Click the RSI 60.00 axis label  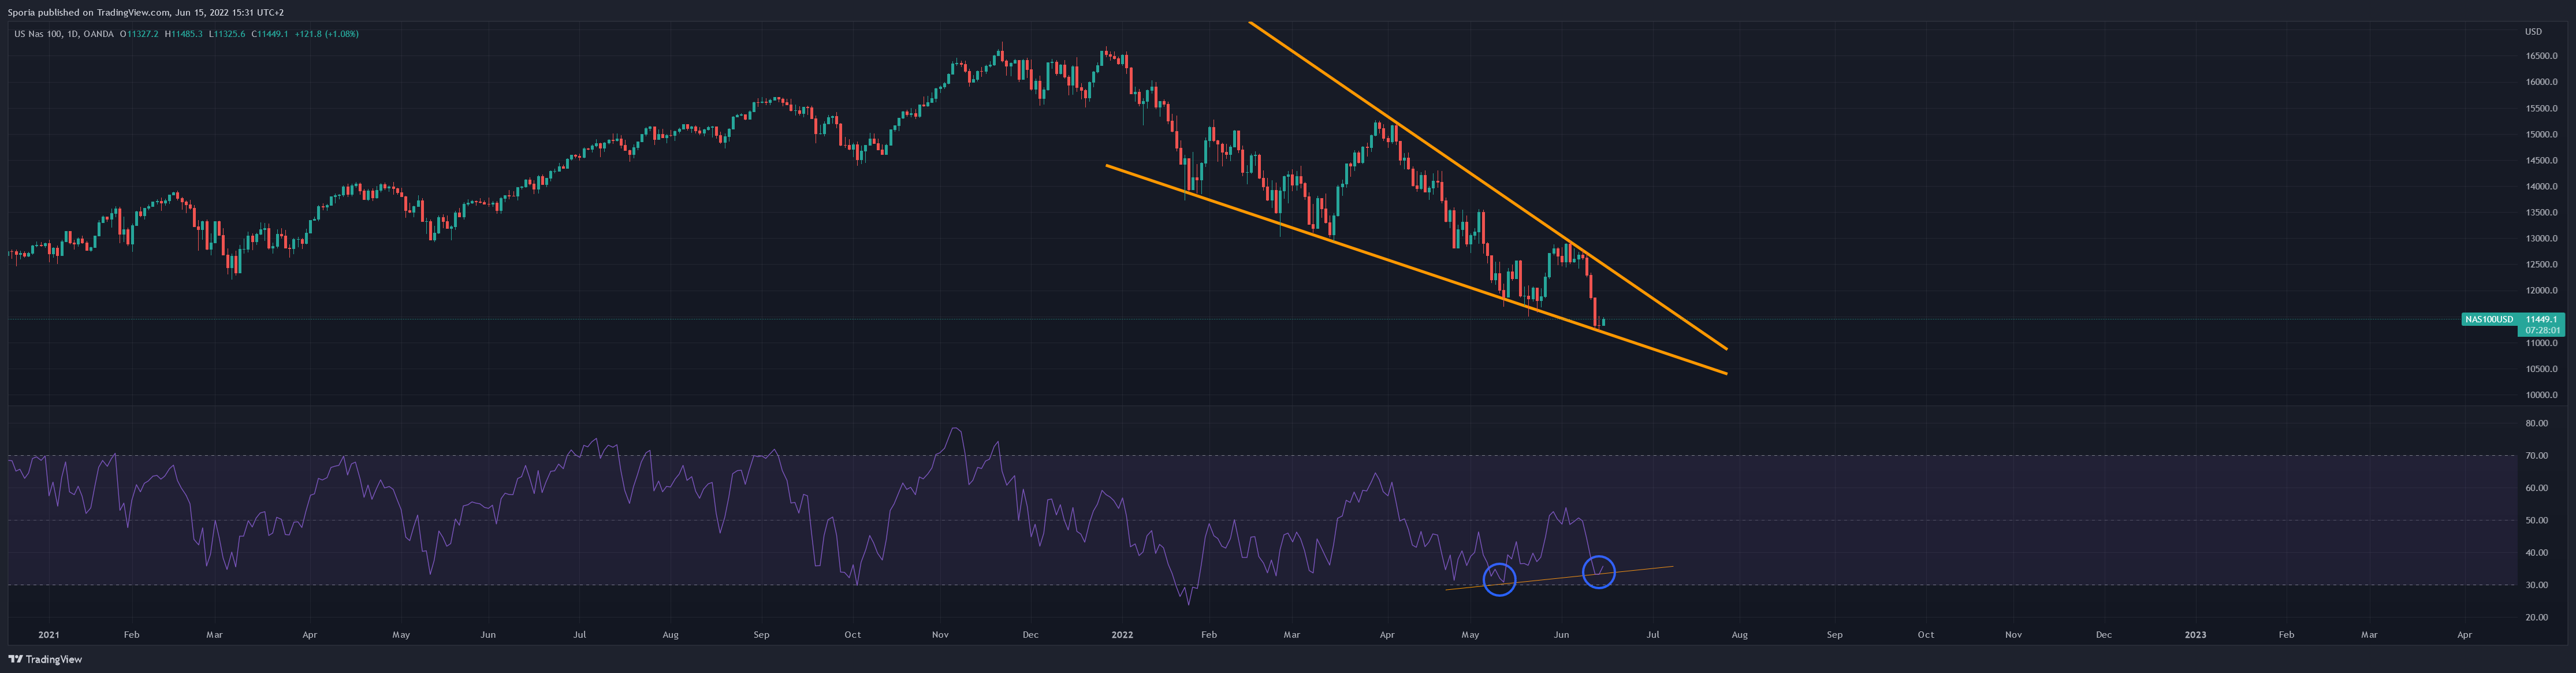2536,488
